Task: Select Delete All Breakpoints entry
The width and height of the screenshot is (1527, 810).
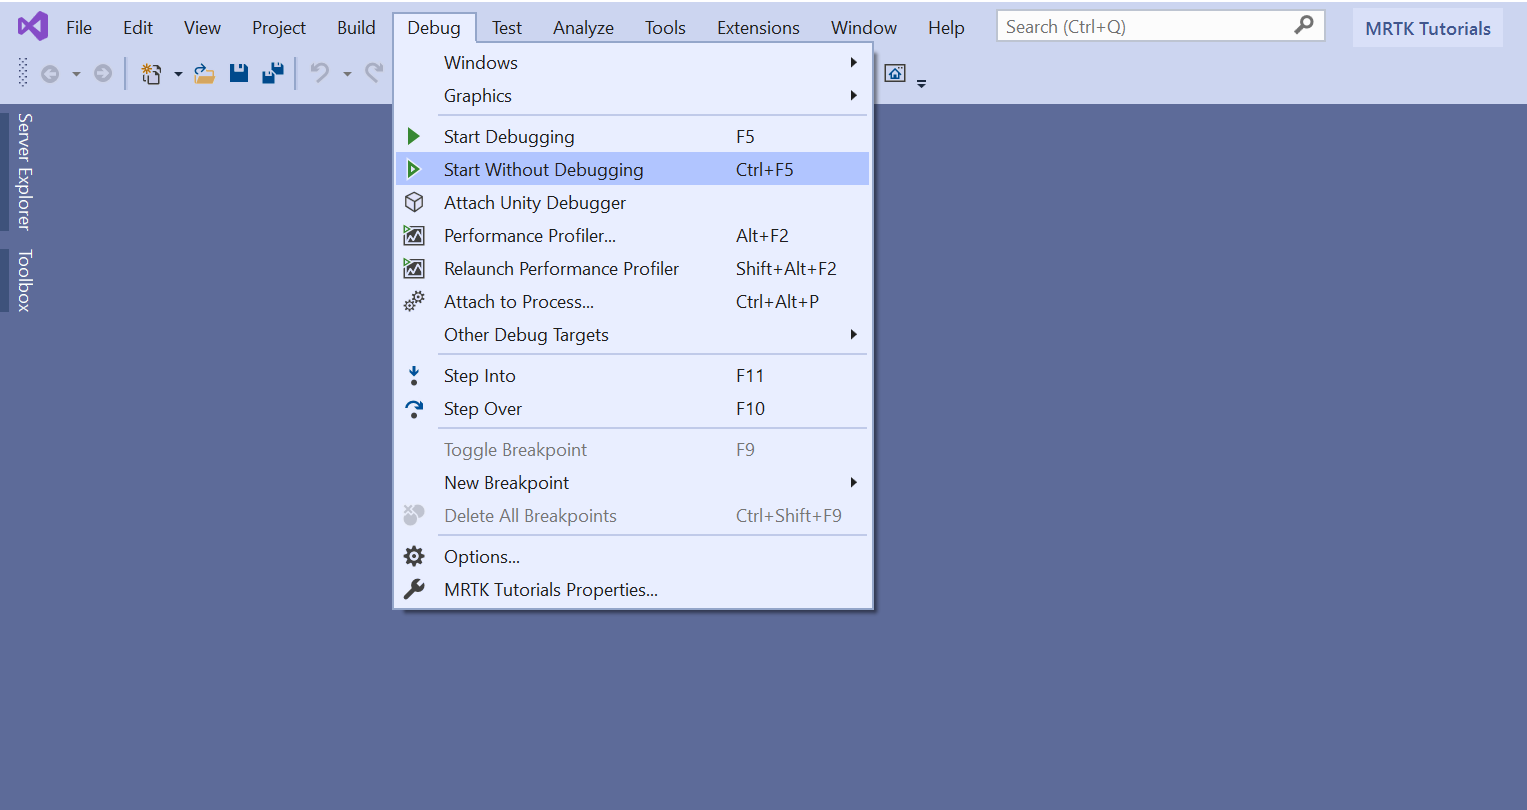Action: click(633, 515)
